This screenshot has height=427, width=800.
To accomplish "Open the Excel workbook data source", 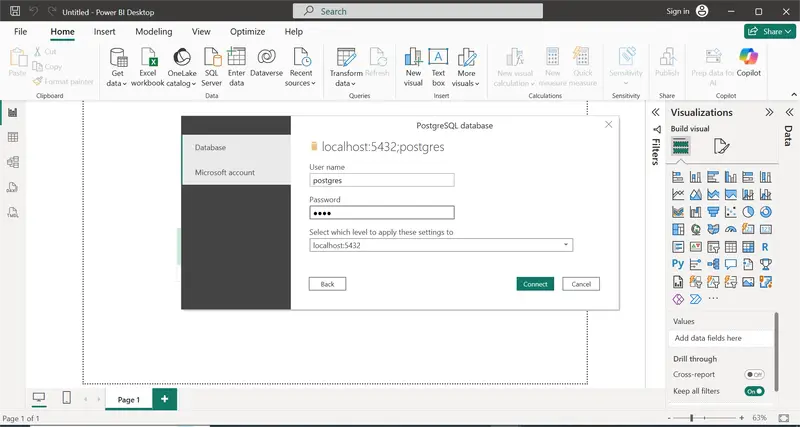I will pyautogui.click(x=148, y=67).
